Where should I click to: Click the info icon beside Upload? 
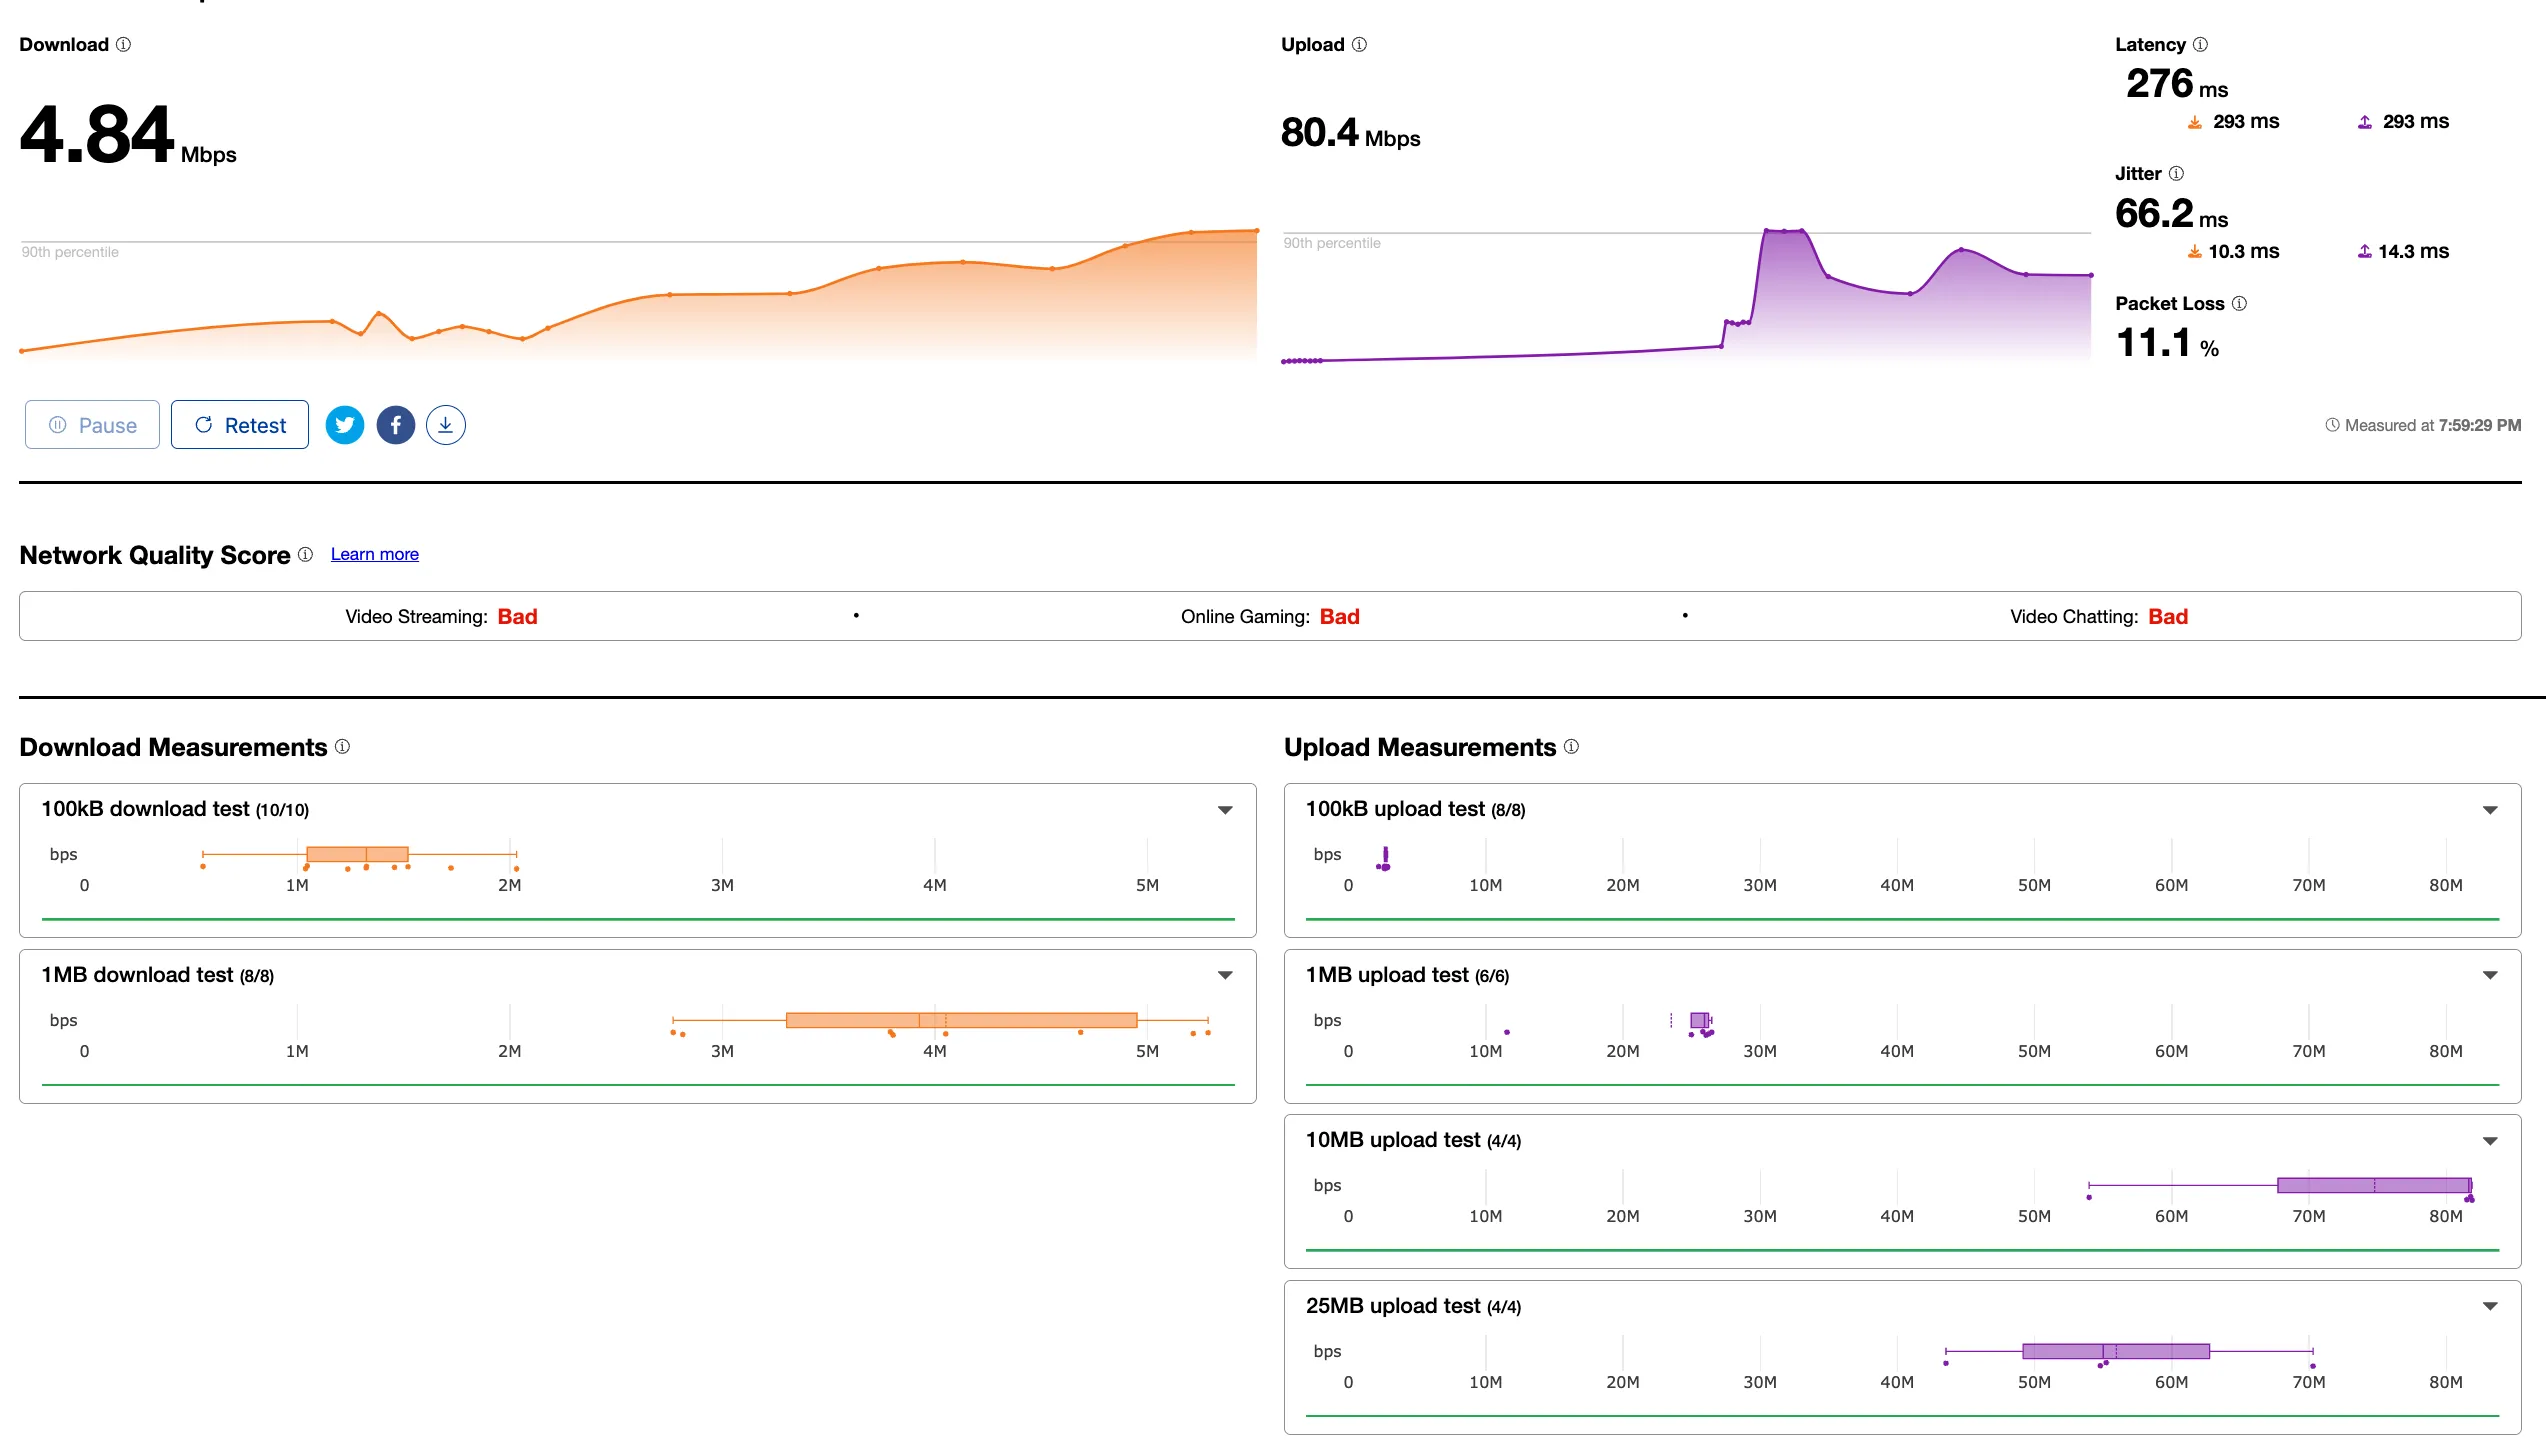1359,45
